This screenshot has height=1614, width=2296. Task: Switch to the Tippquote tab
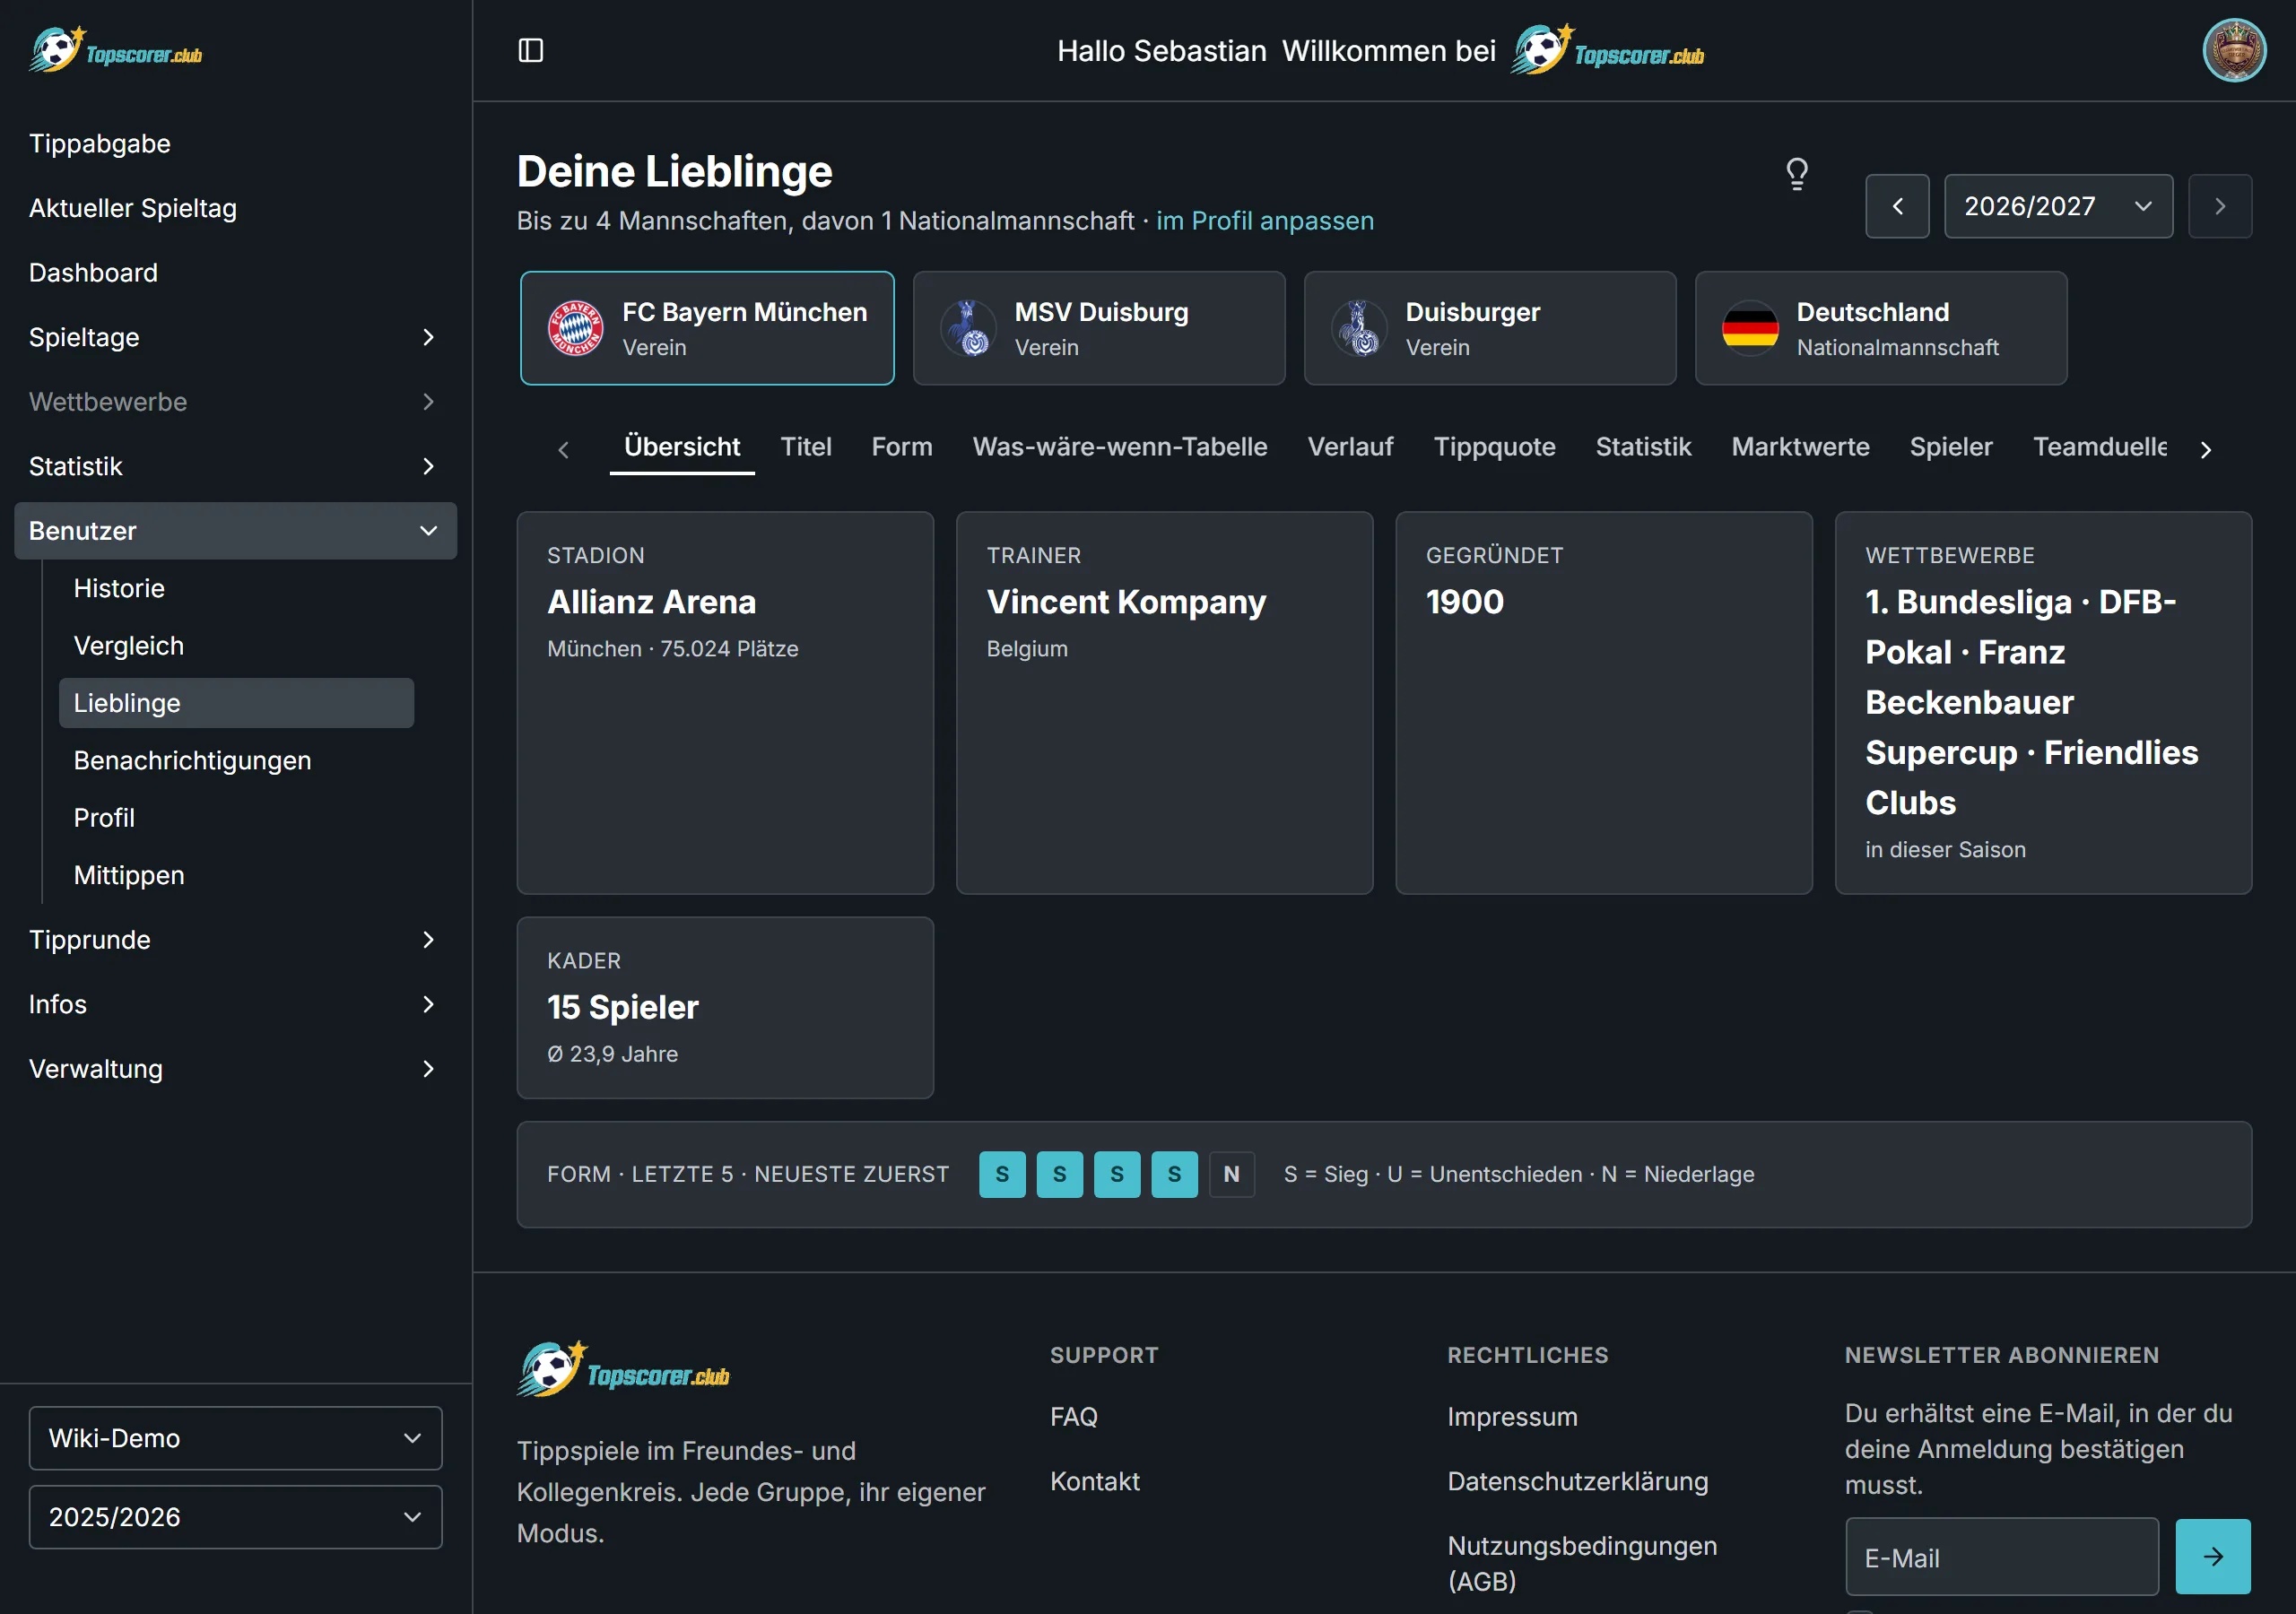[1494, 447]
